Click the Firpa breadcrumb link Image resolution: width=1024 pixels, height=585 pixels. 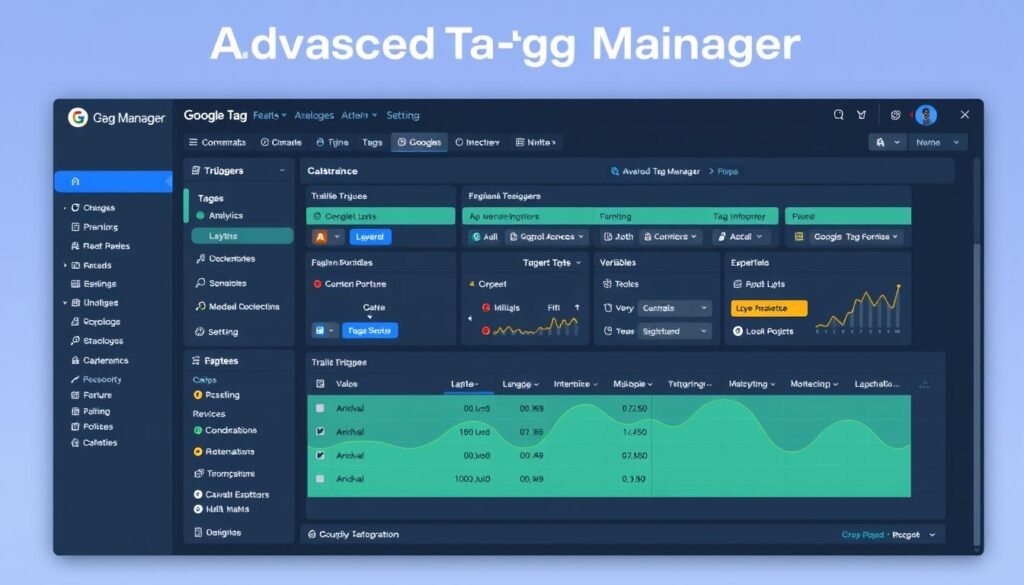click(728, 172)
